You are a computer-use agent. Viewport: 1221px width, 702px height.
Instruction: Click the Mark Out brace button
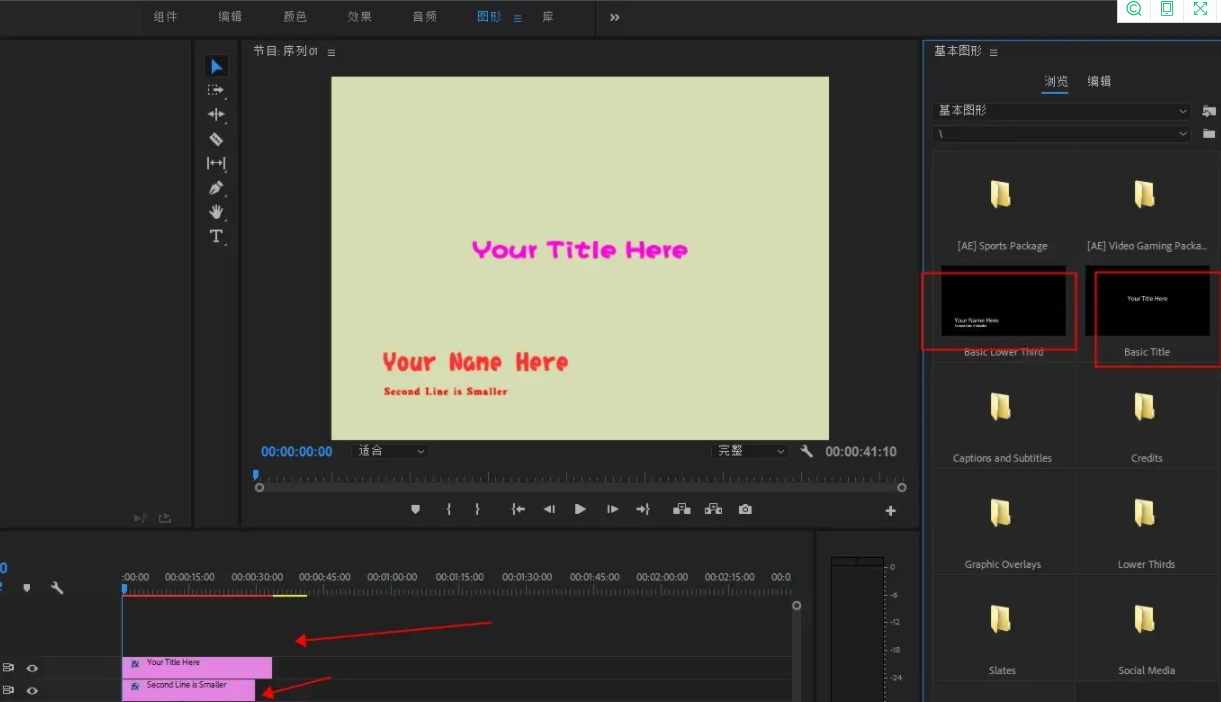pyautogui.click(x=477, y=509)
